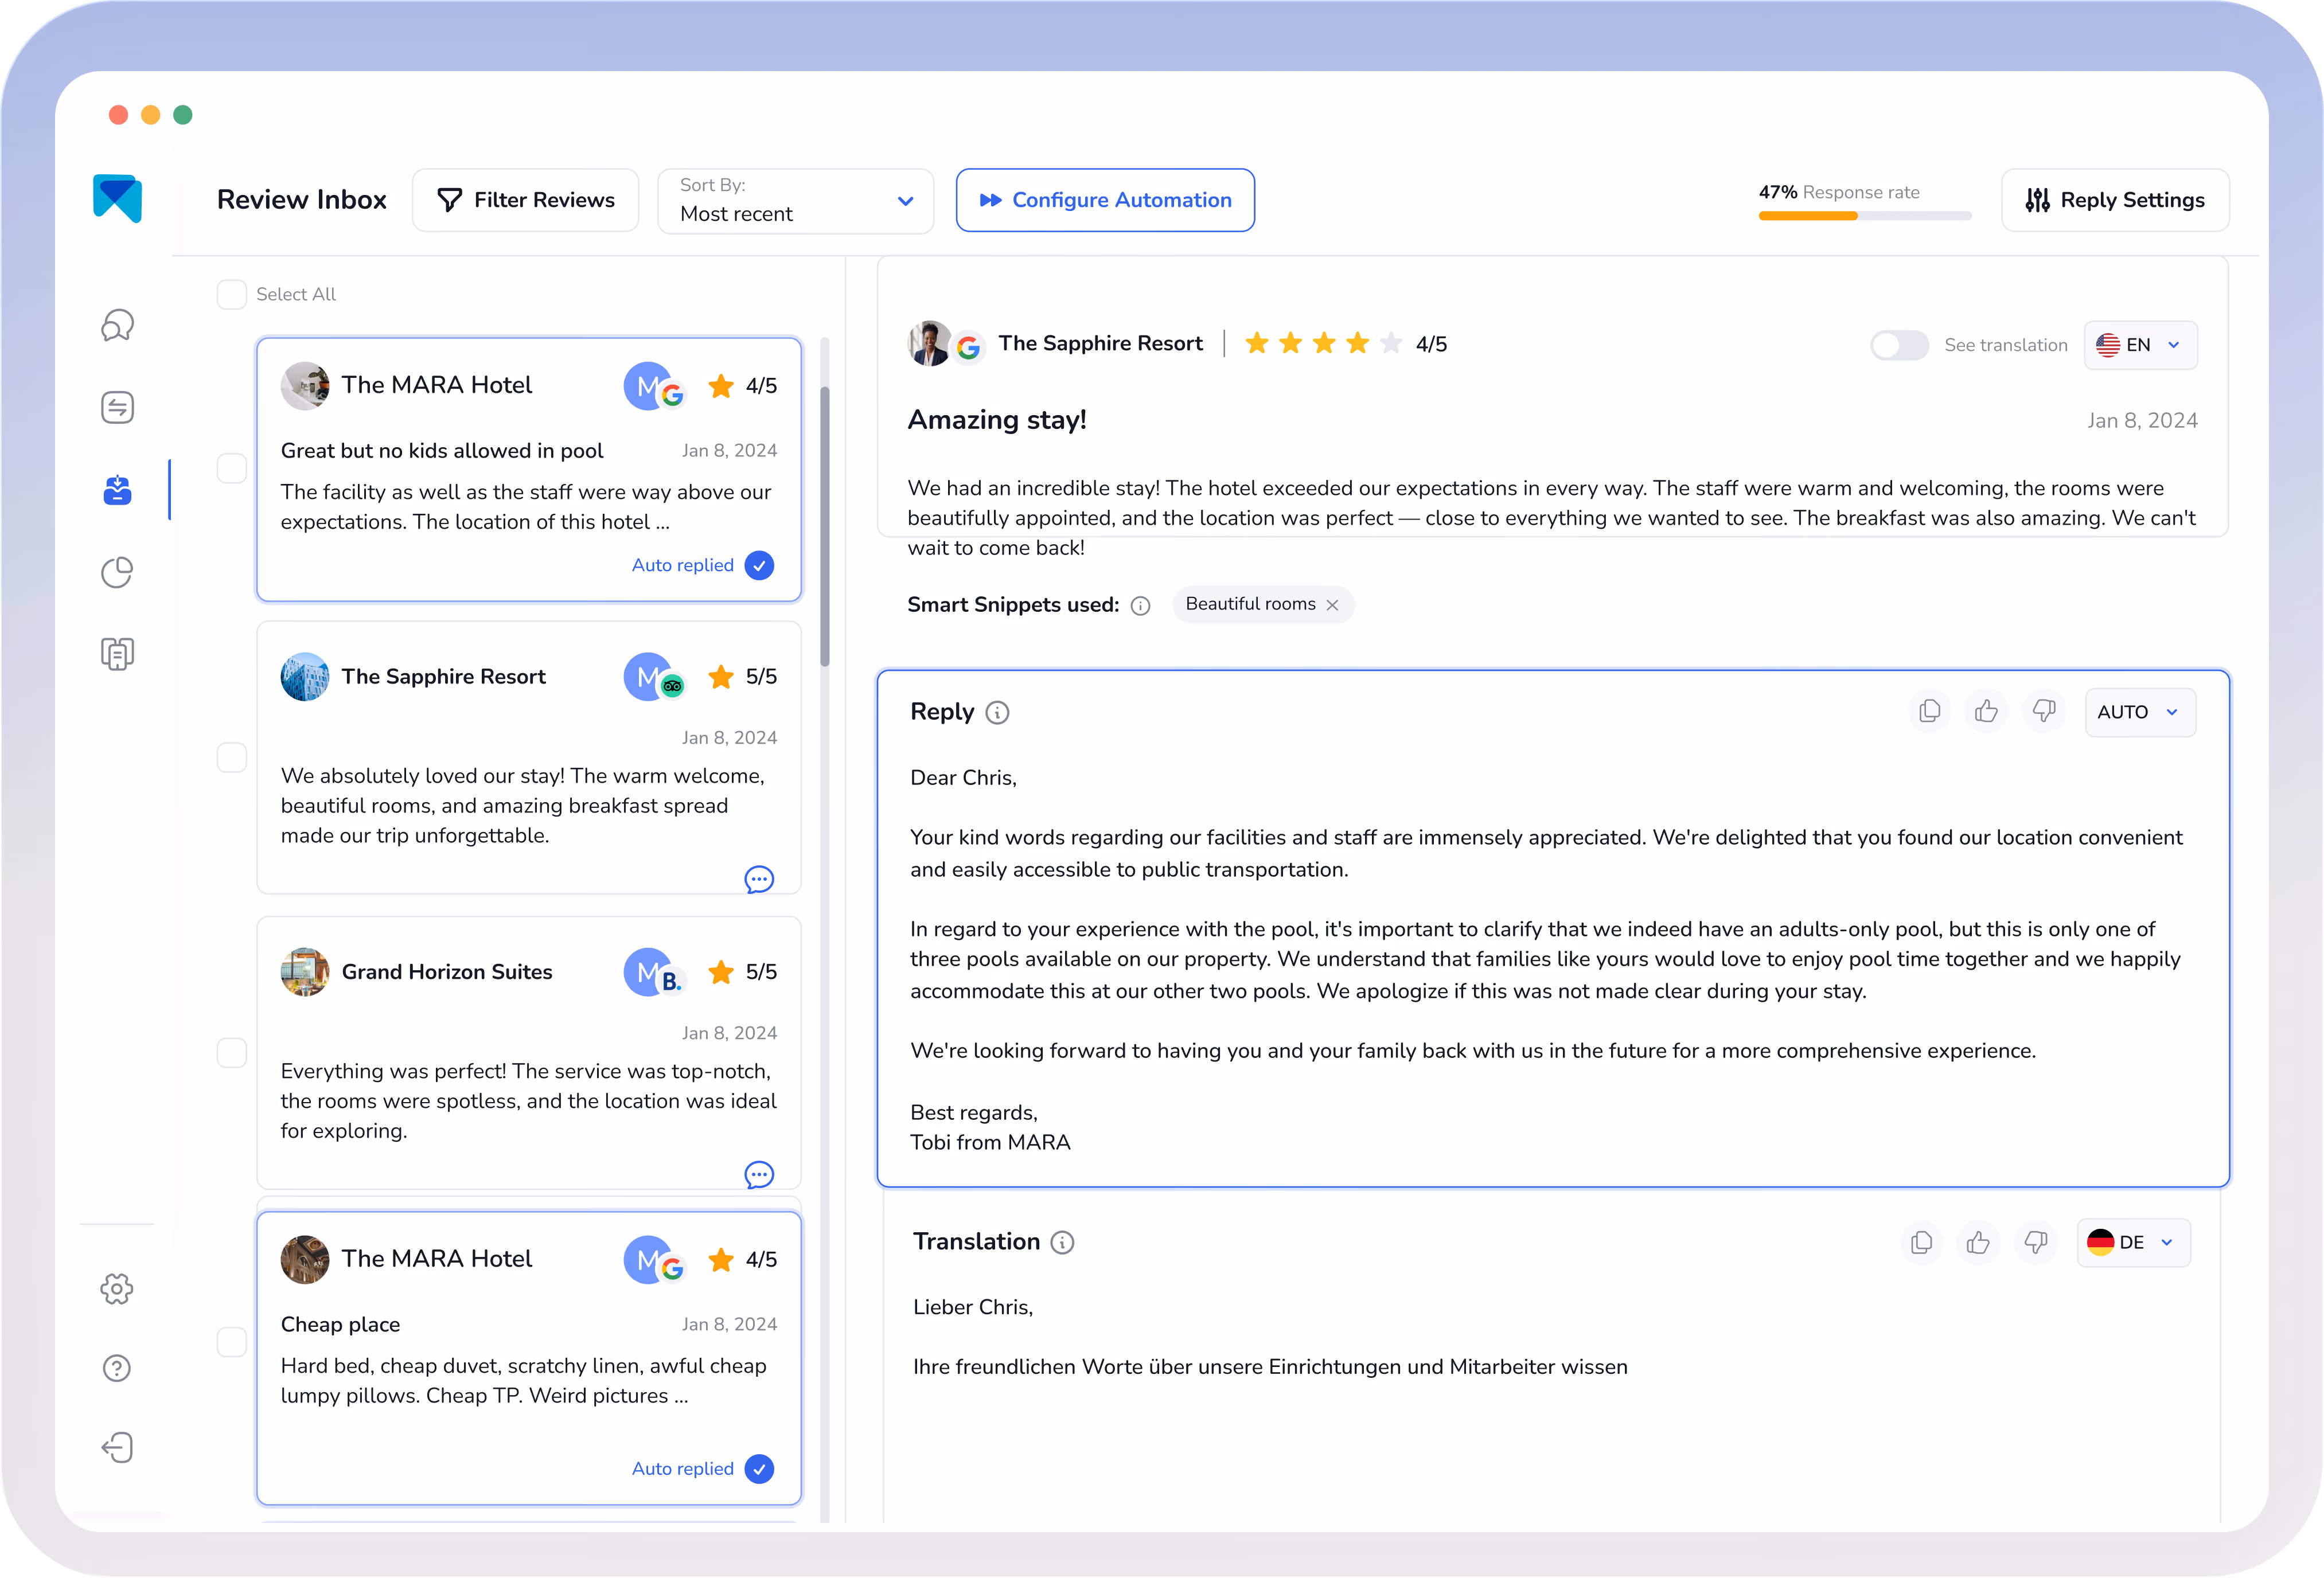Screen dimensions: 2324x1578
Task: Open the settings gear in the sidebar
Action: coord(117,1289)
